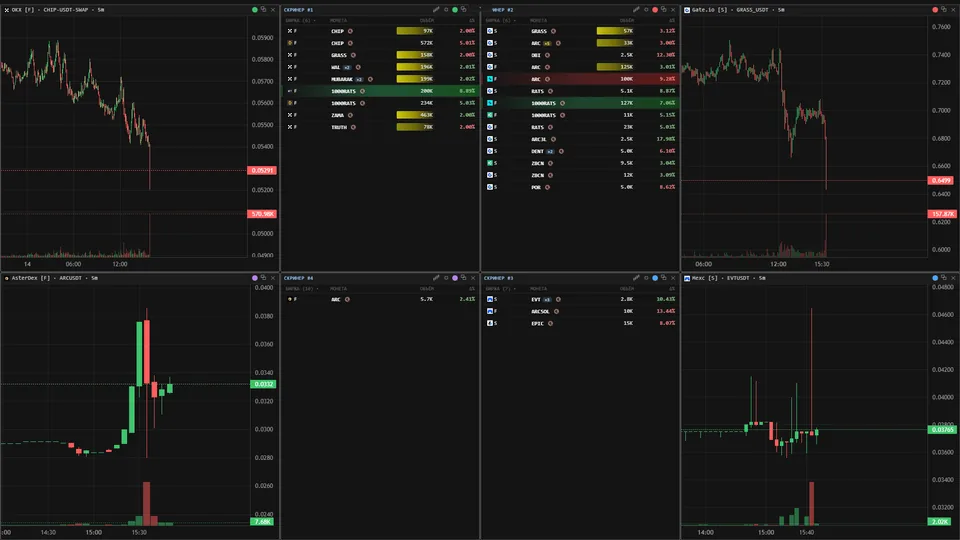Open settings gear in Screener #2 header
The image size is (960, 540).
tap(646, 10)
